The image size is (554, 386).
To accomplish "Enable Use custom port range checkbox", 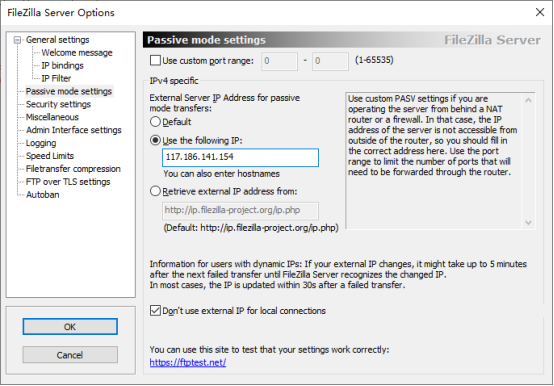I will coord(155,60).
